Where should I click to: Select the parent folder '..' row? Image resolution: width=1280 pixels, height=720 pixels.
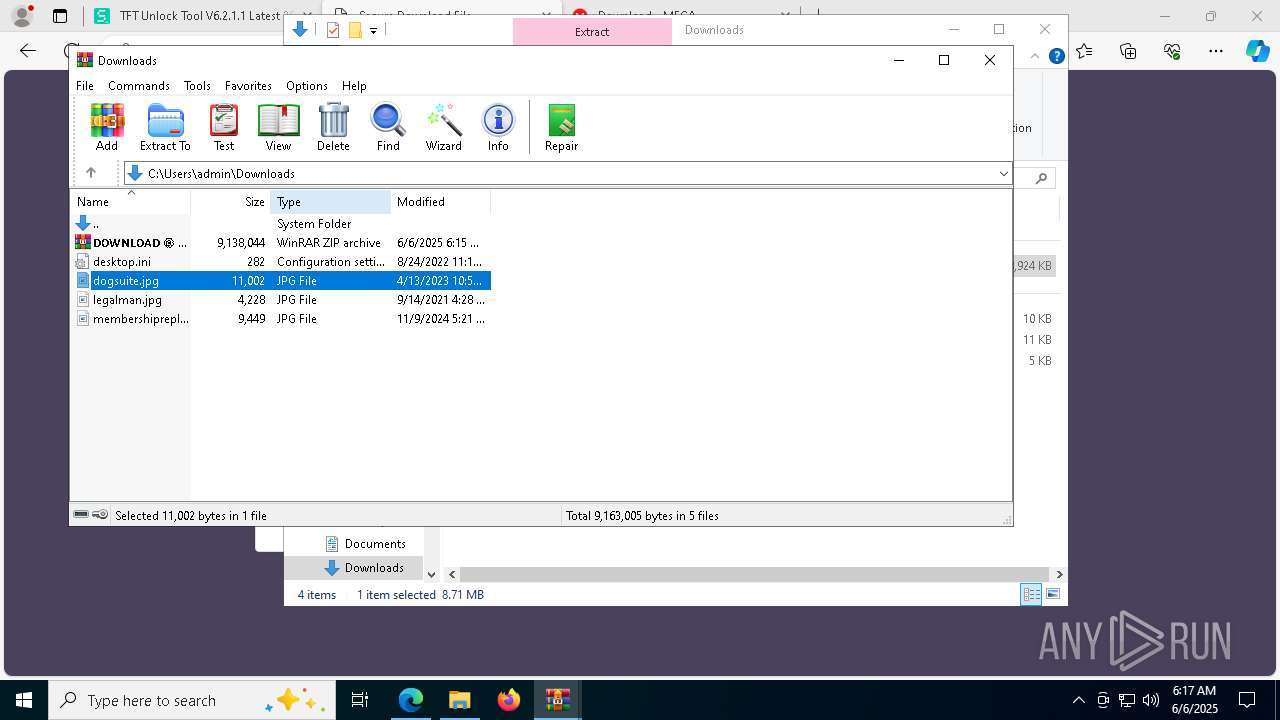click(x=281, y=224)
